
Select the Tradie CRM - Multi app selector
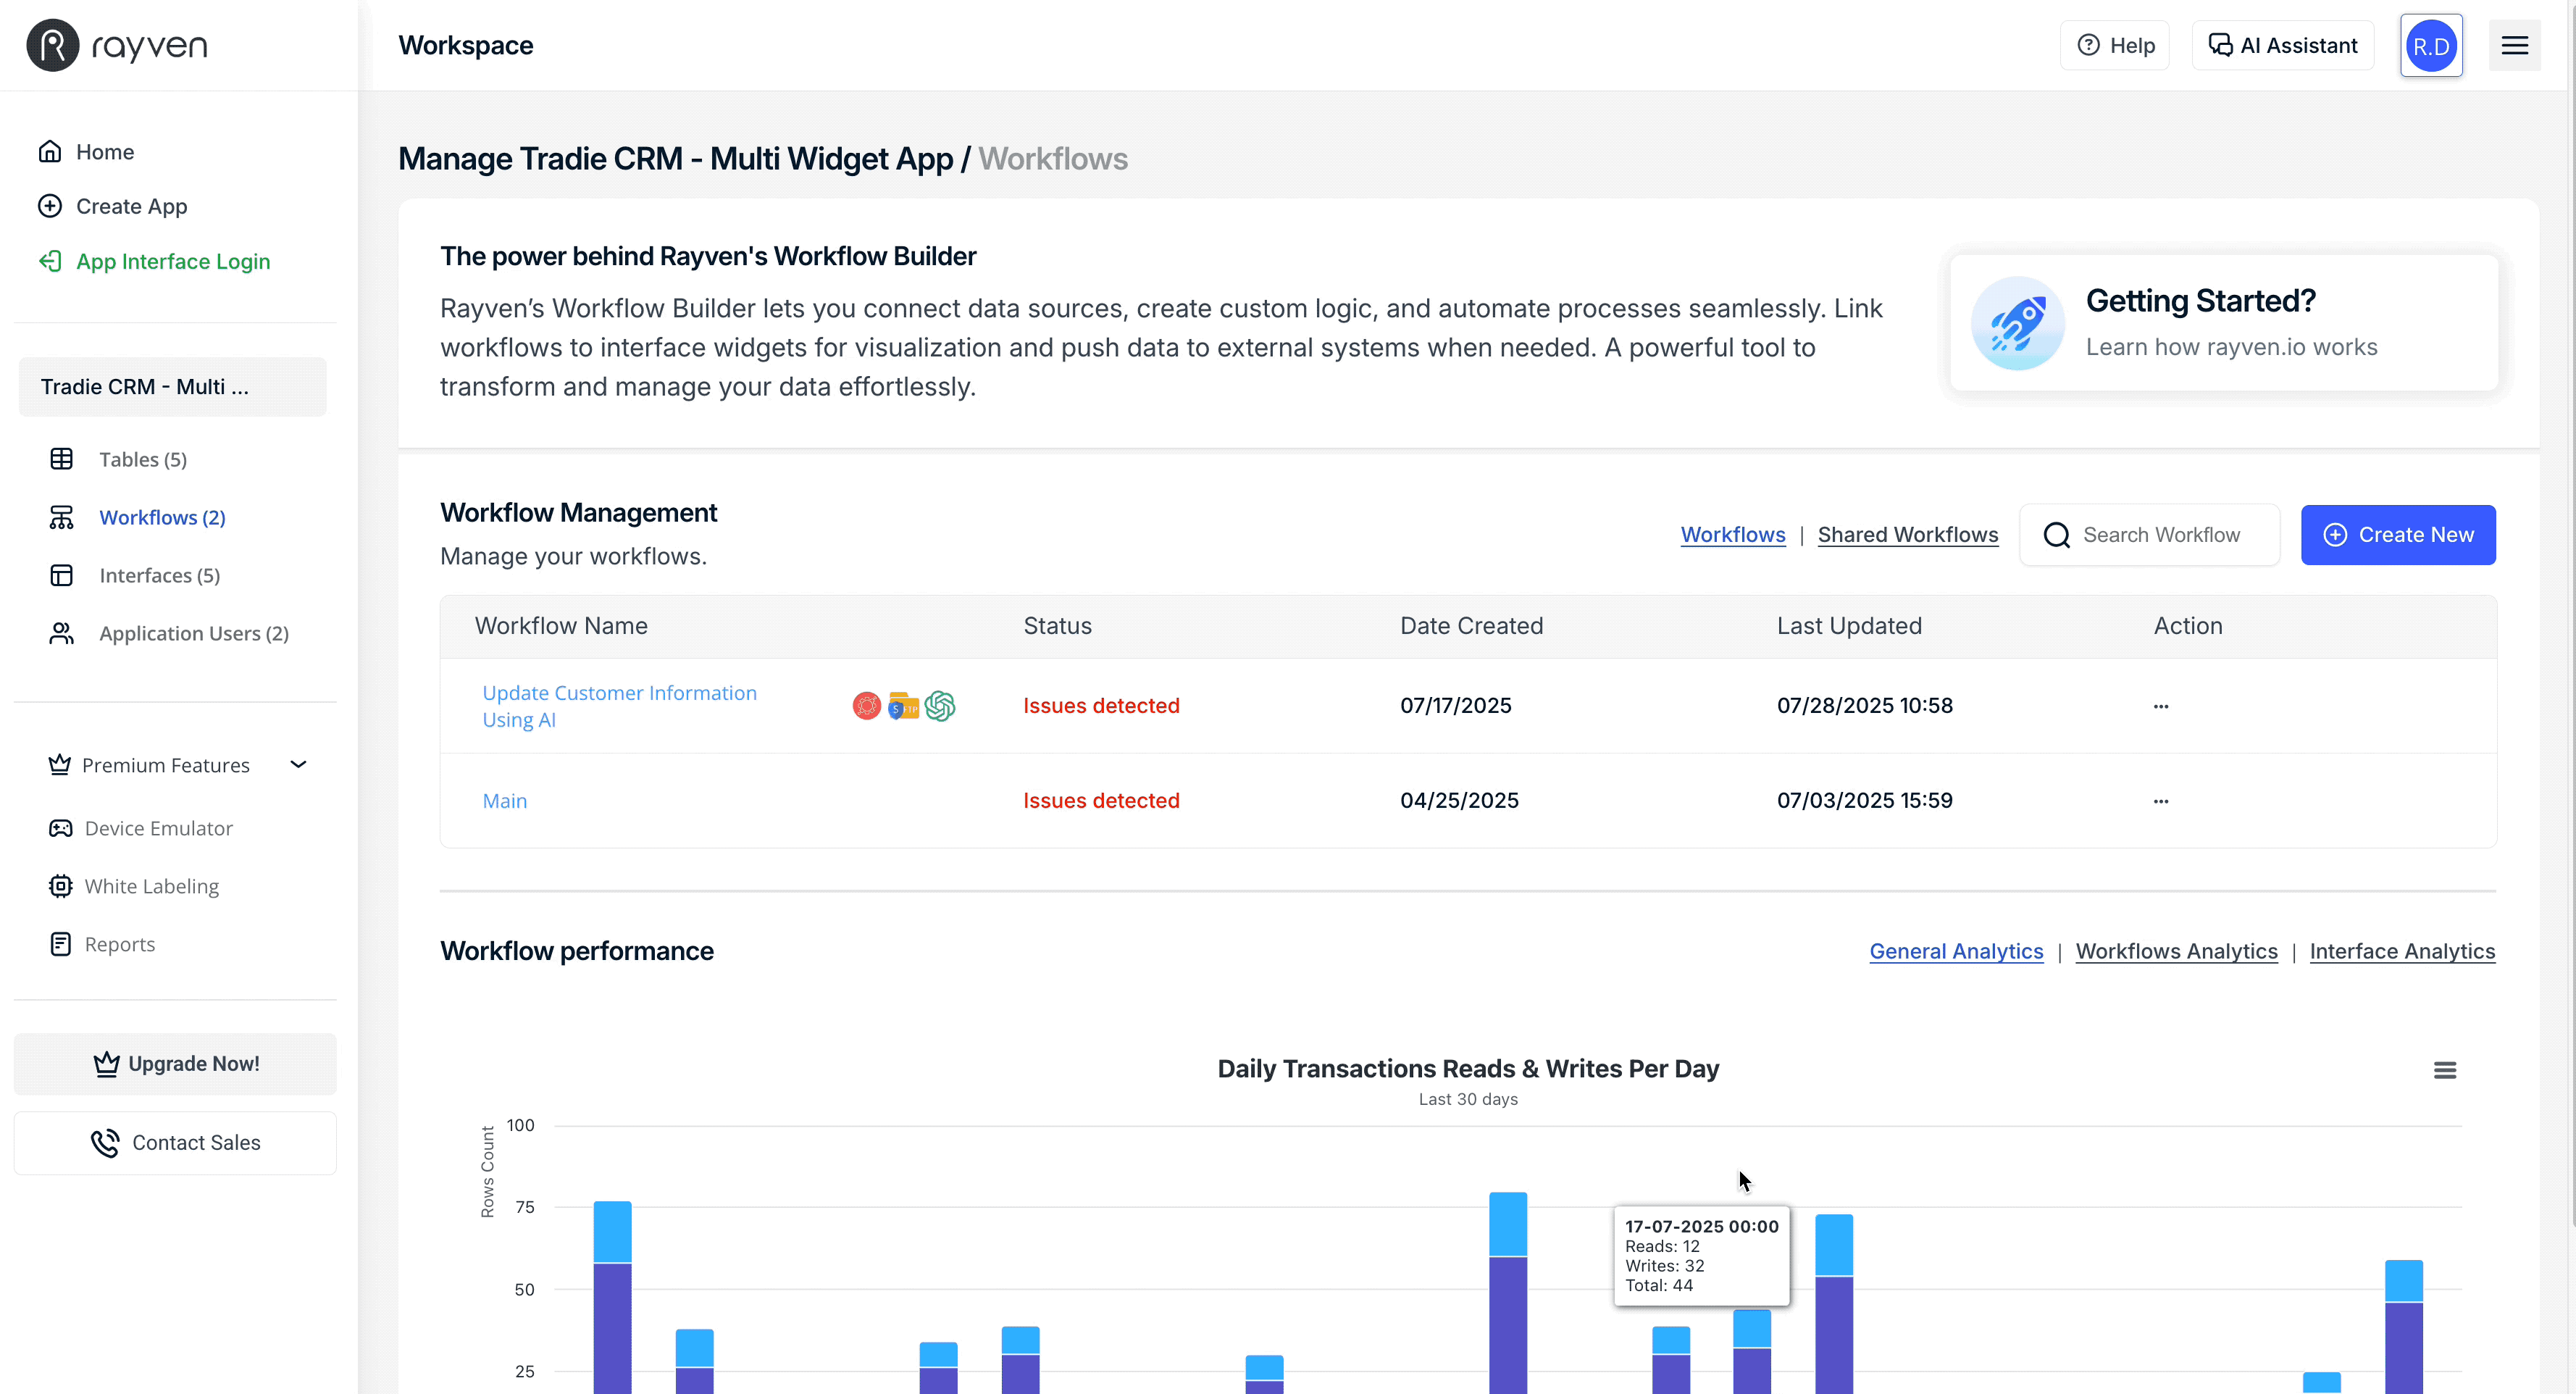coord(173,387)
